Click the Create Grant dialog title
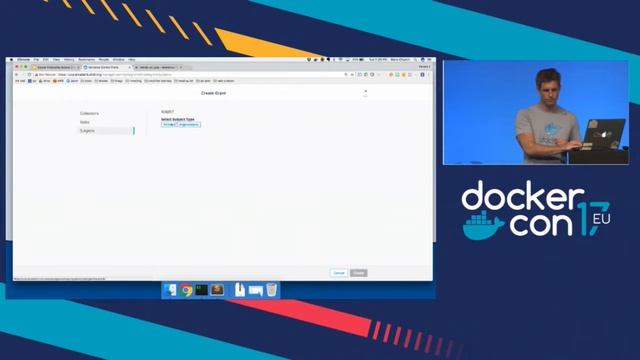Screen dimensions: 640x360 pos(213,93)
